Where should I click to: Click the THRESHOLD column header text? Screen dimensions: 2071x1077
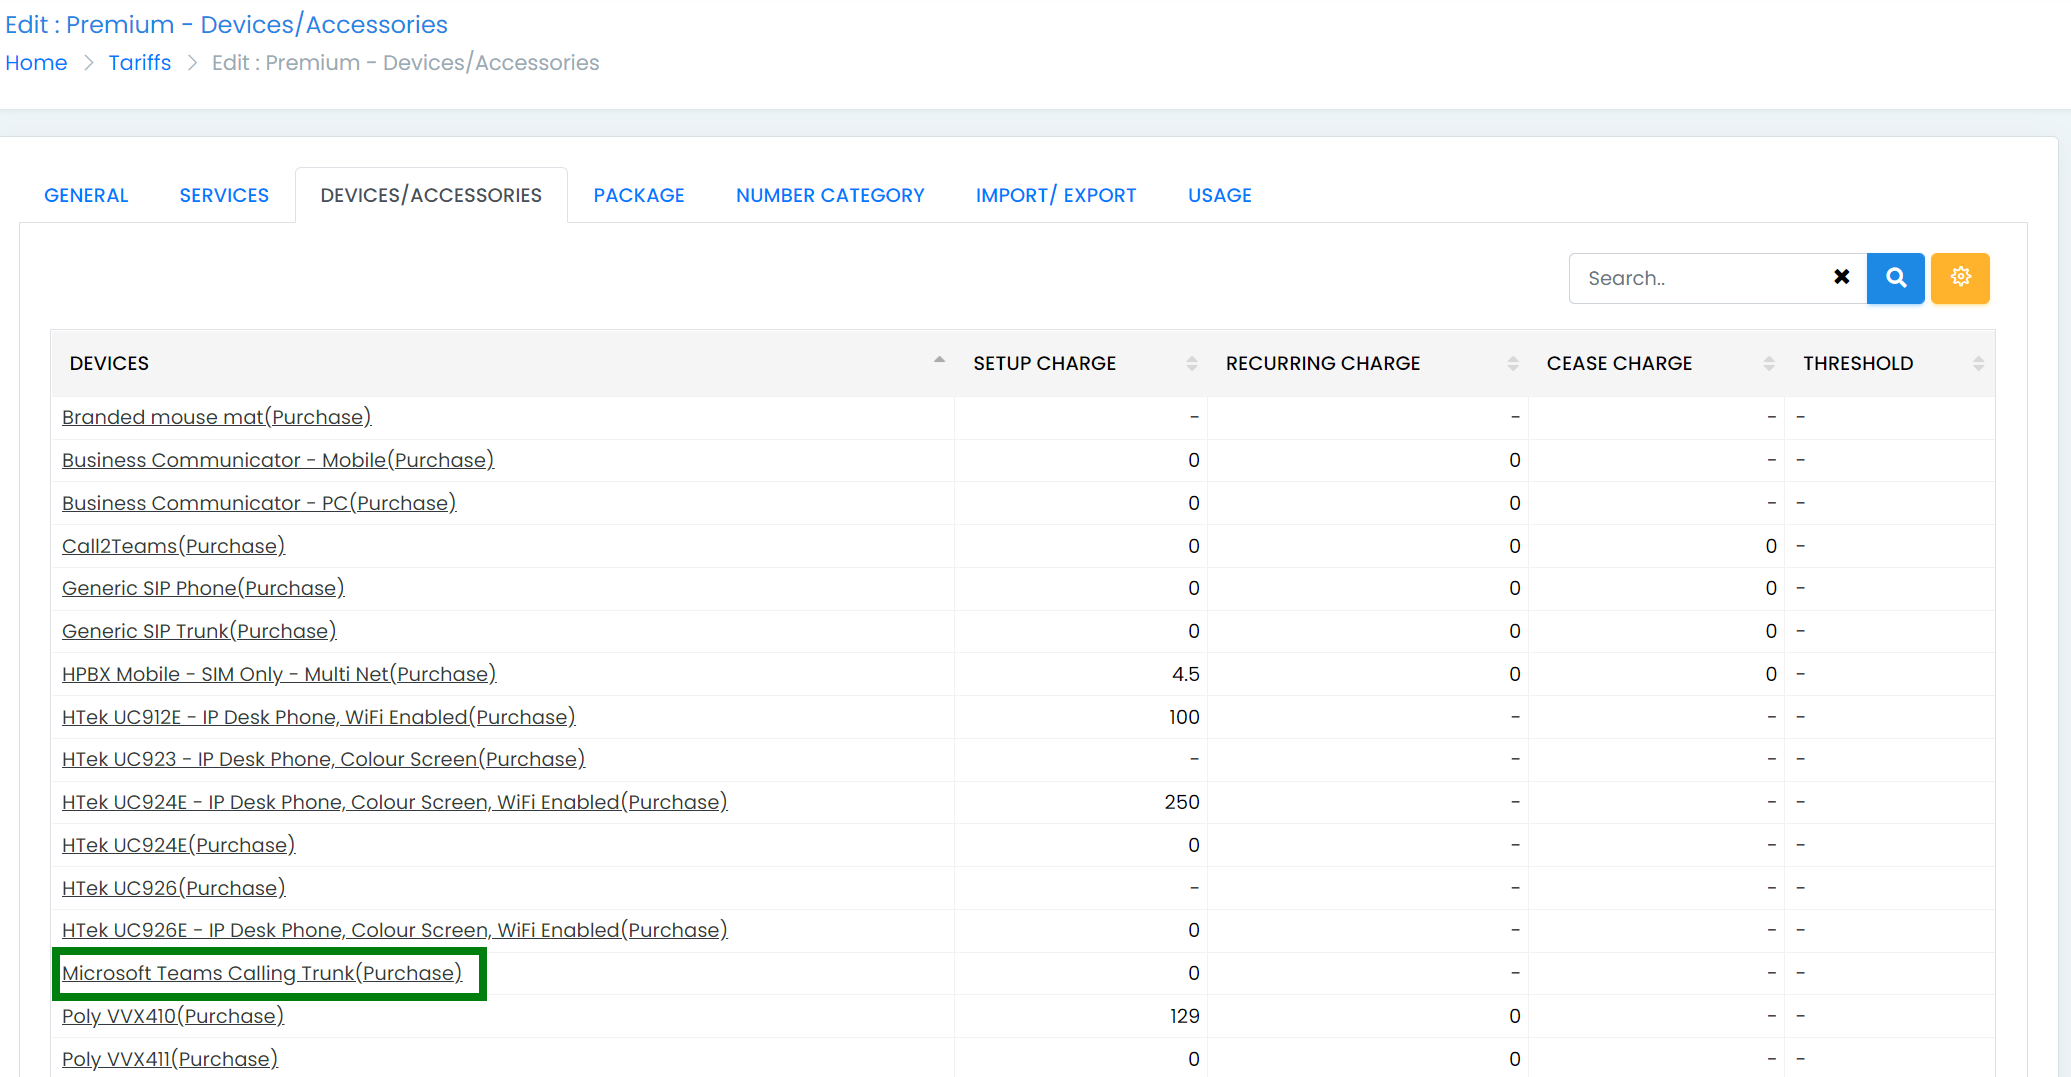click(1858, 363)
